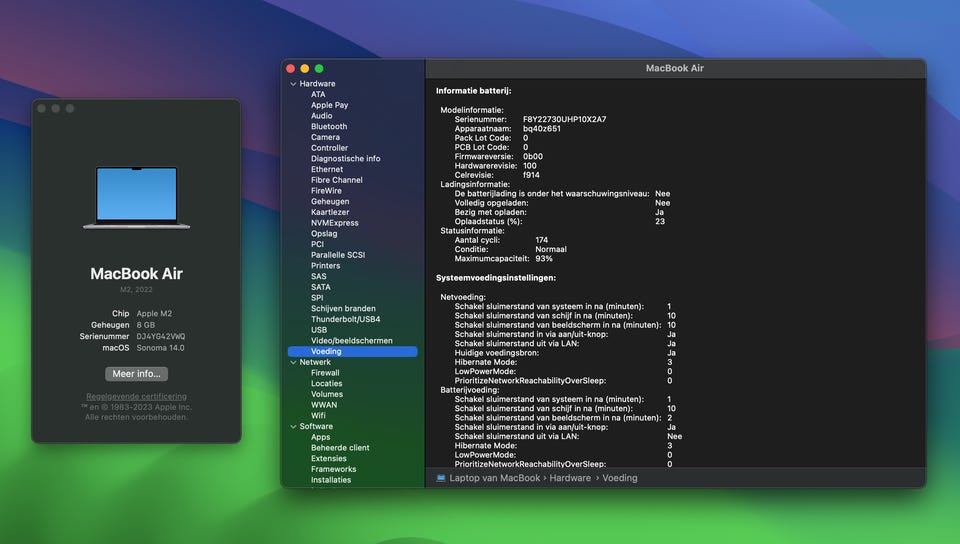Select Printers in the sidebar
This screenshot has width=960, height=544.
[x=325, y=266]
